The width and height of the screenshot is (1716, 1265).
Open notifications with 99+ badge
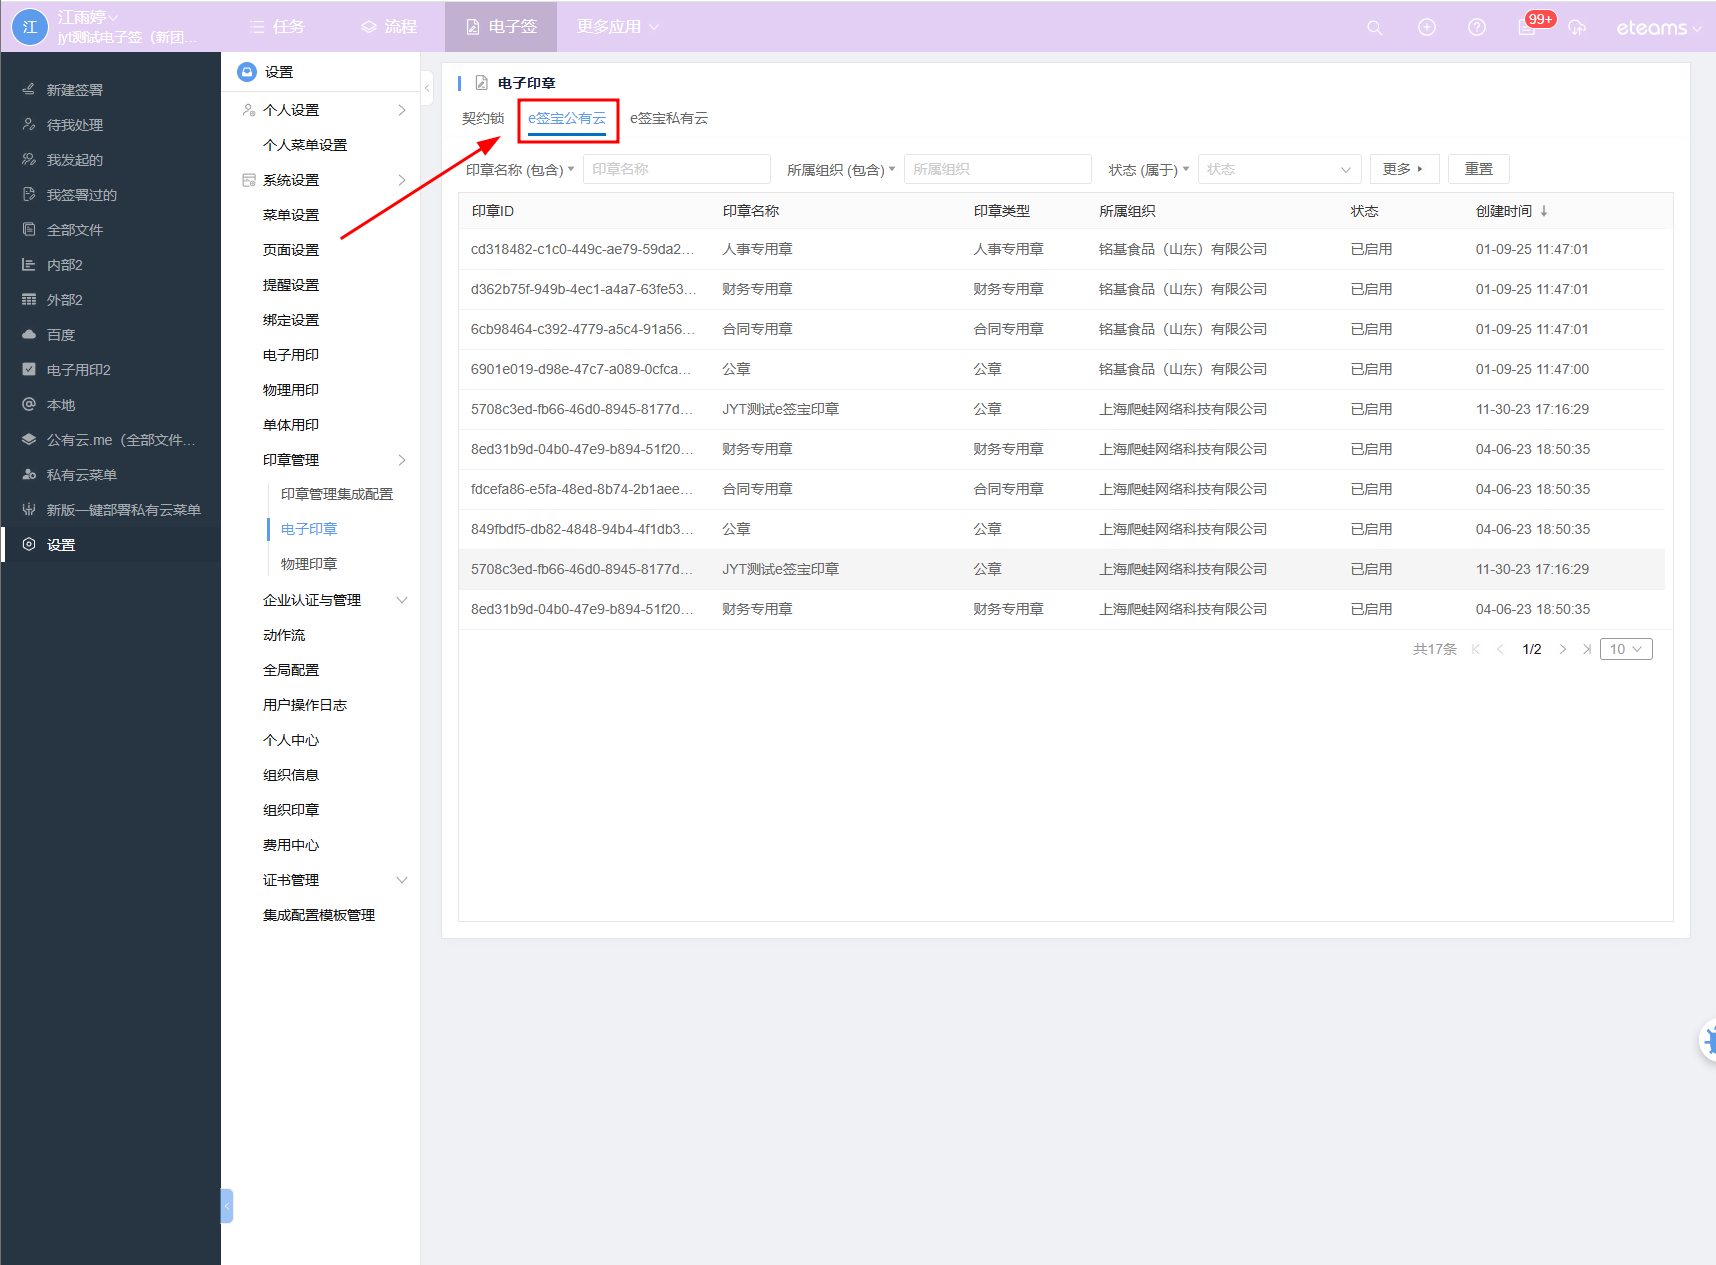[x=1528, y=27]
